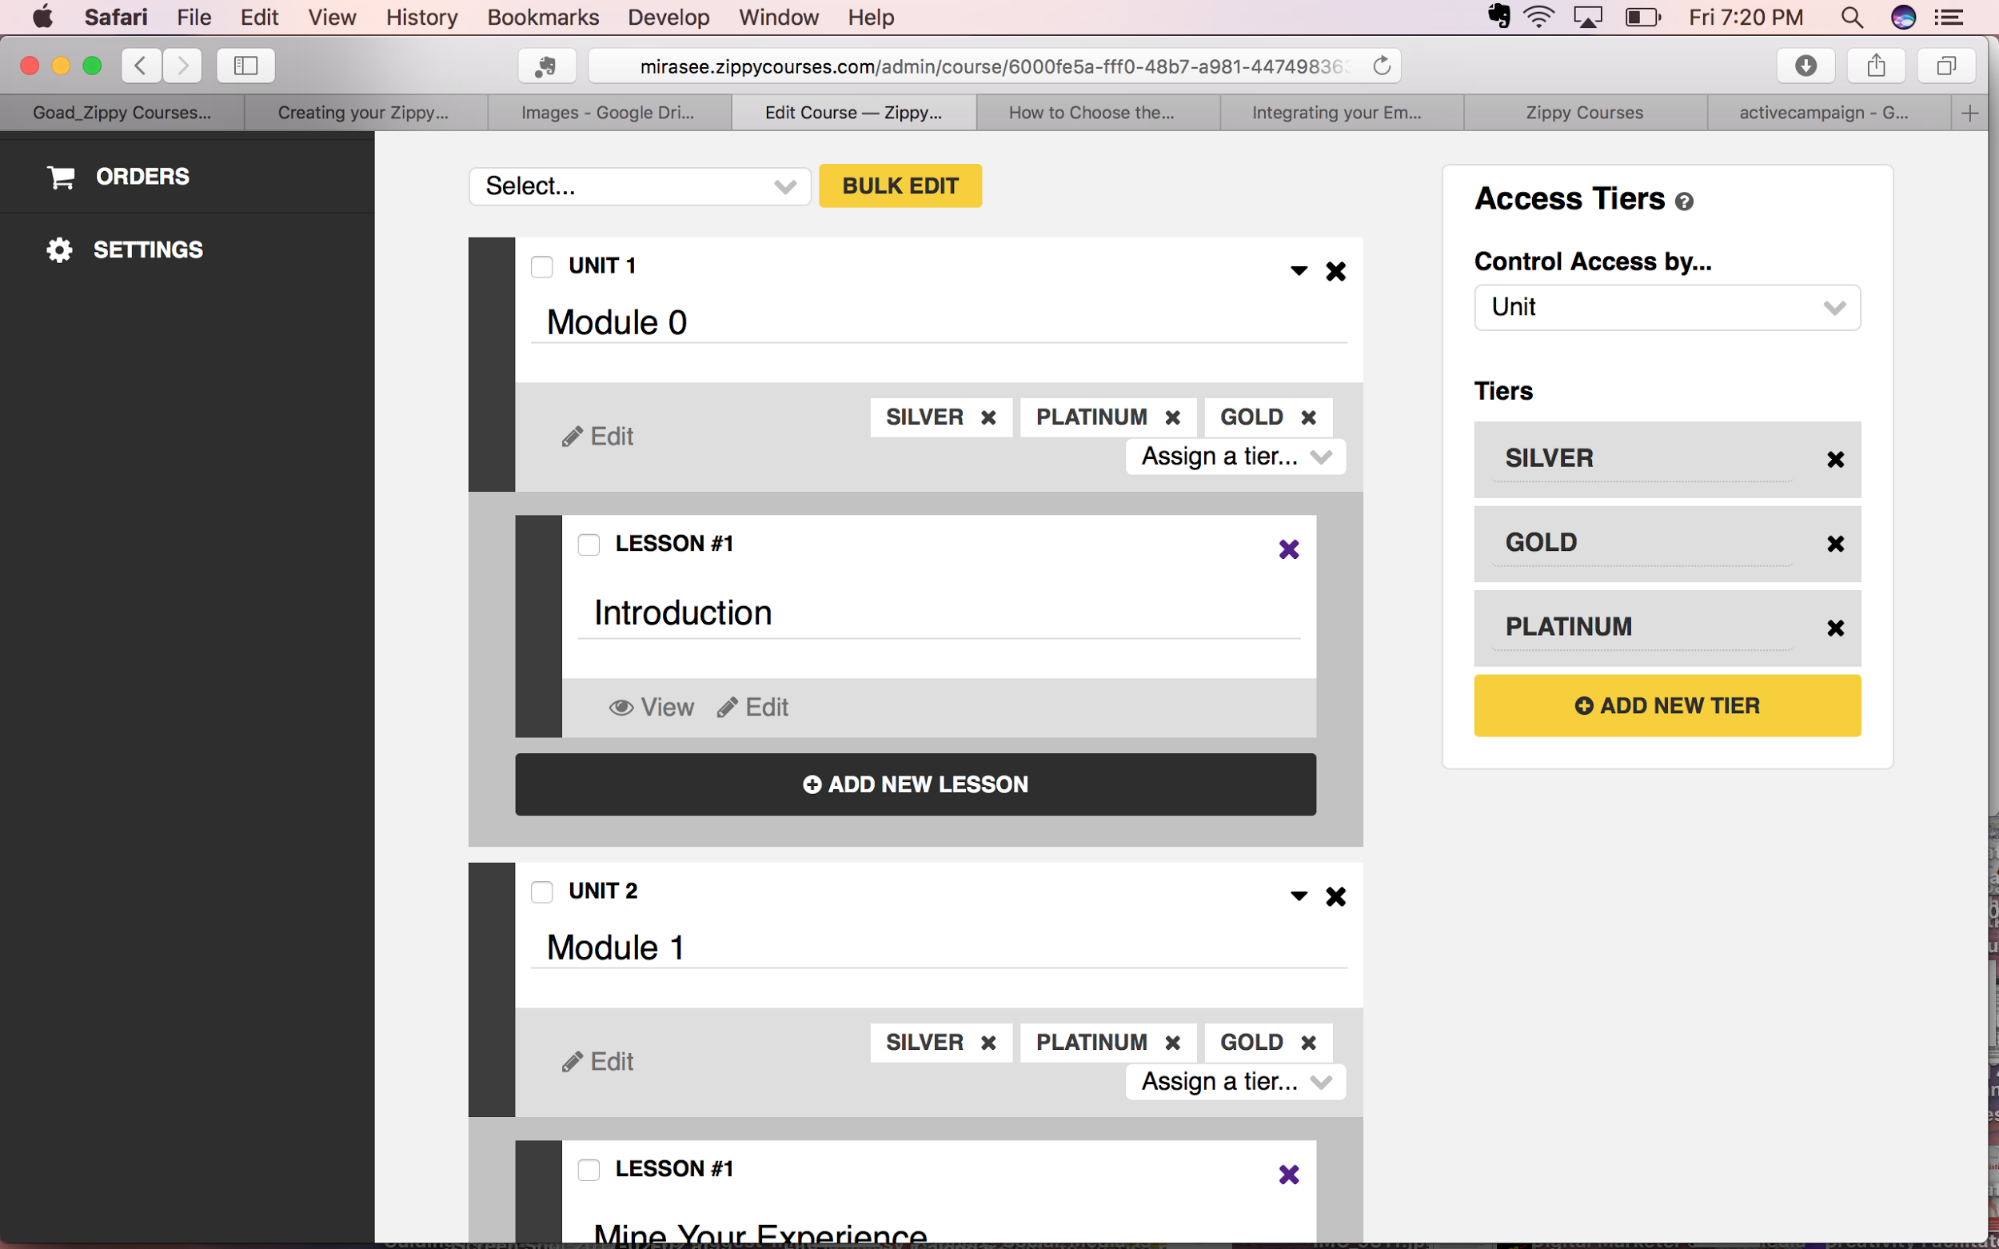Screen dimensions: 1999x1249
Task: Delete PLATINUM tier in Access Tiers panel
Action: (1835, 628)
